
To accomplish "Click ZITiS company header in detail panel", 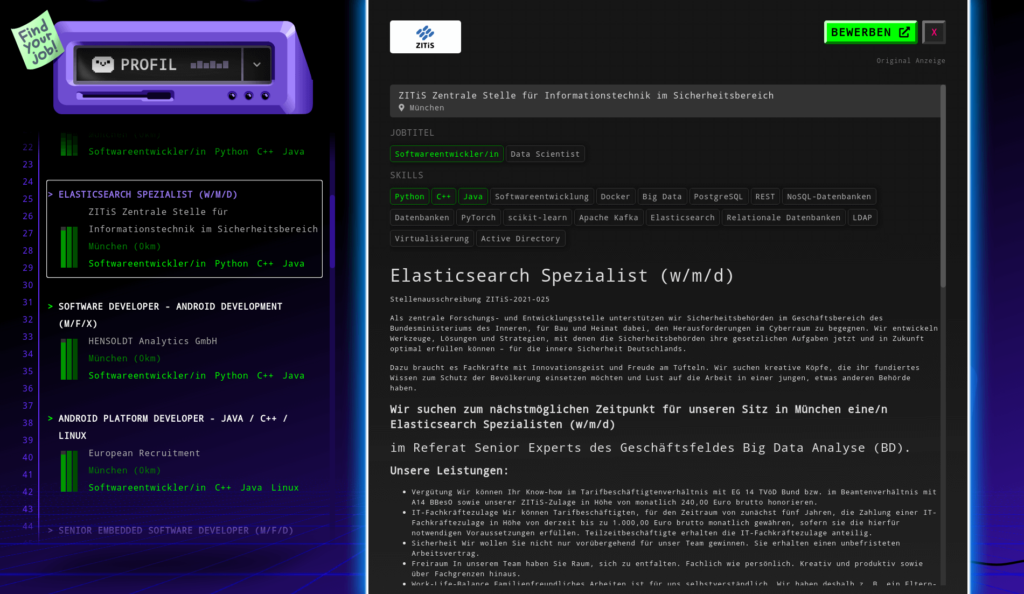I will pos(586,95).
